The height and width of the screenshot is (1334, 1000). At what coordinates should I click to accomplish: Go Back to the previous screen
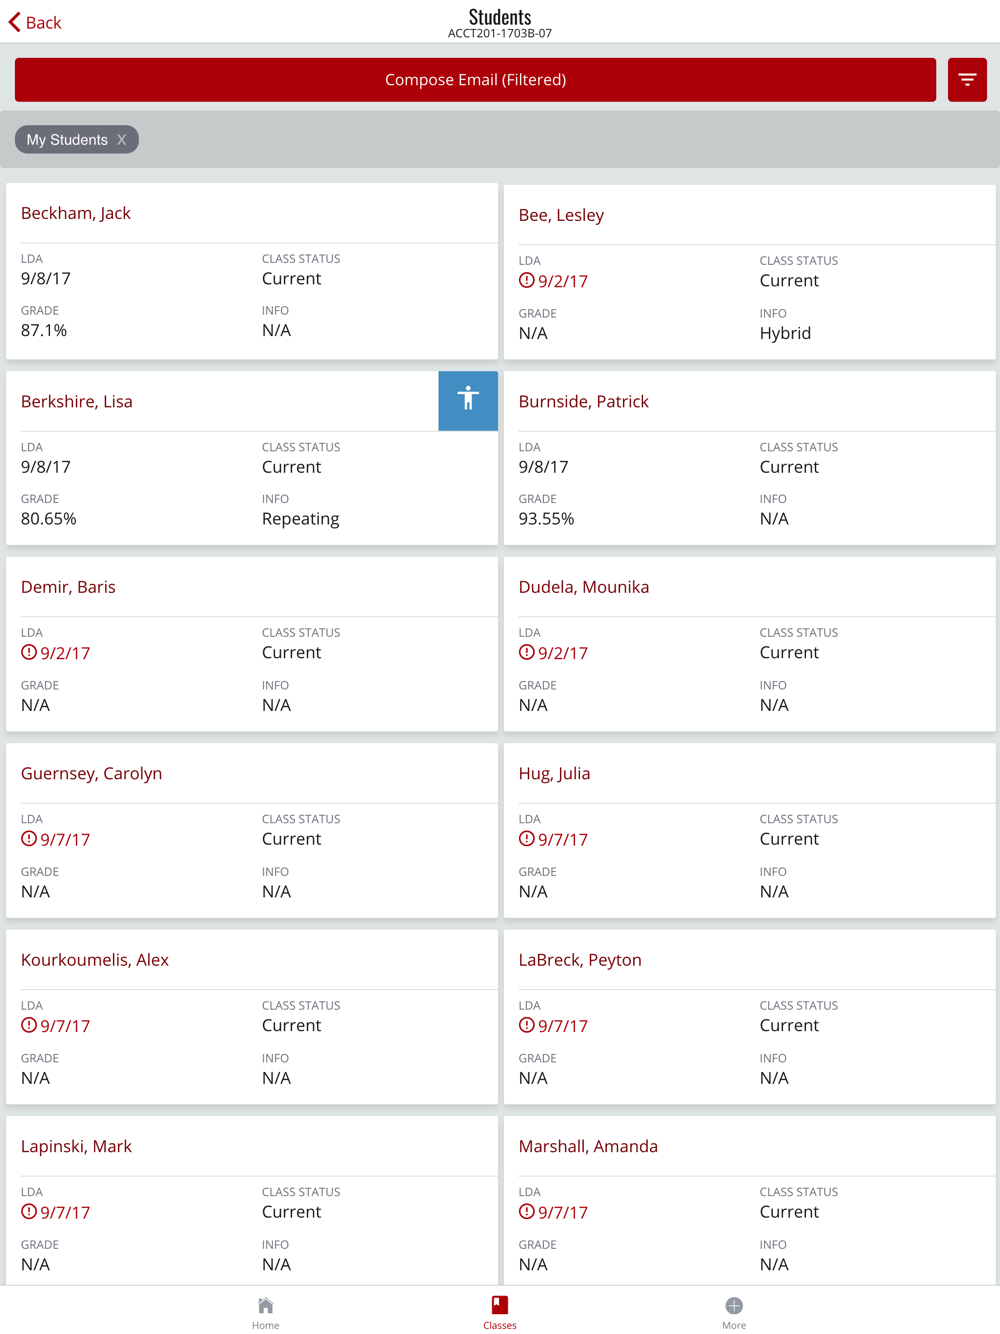pyautogui.click(x=36, y=22)
